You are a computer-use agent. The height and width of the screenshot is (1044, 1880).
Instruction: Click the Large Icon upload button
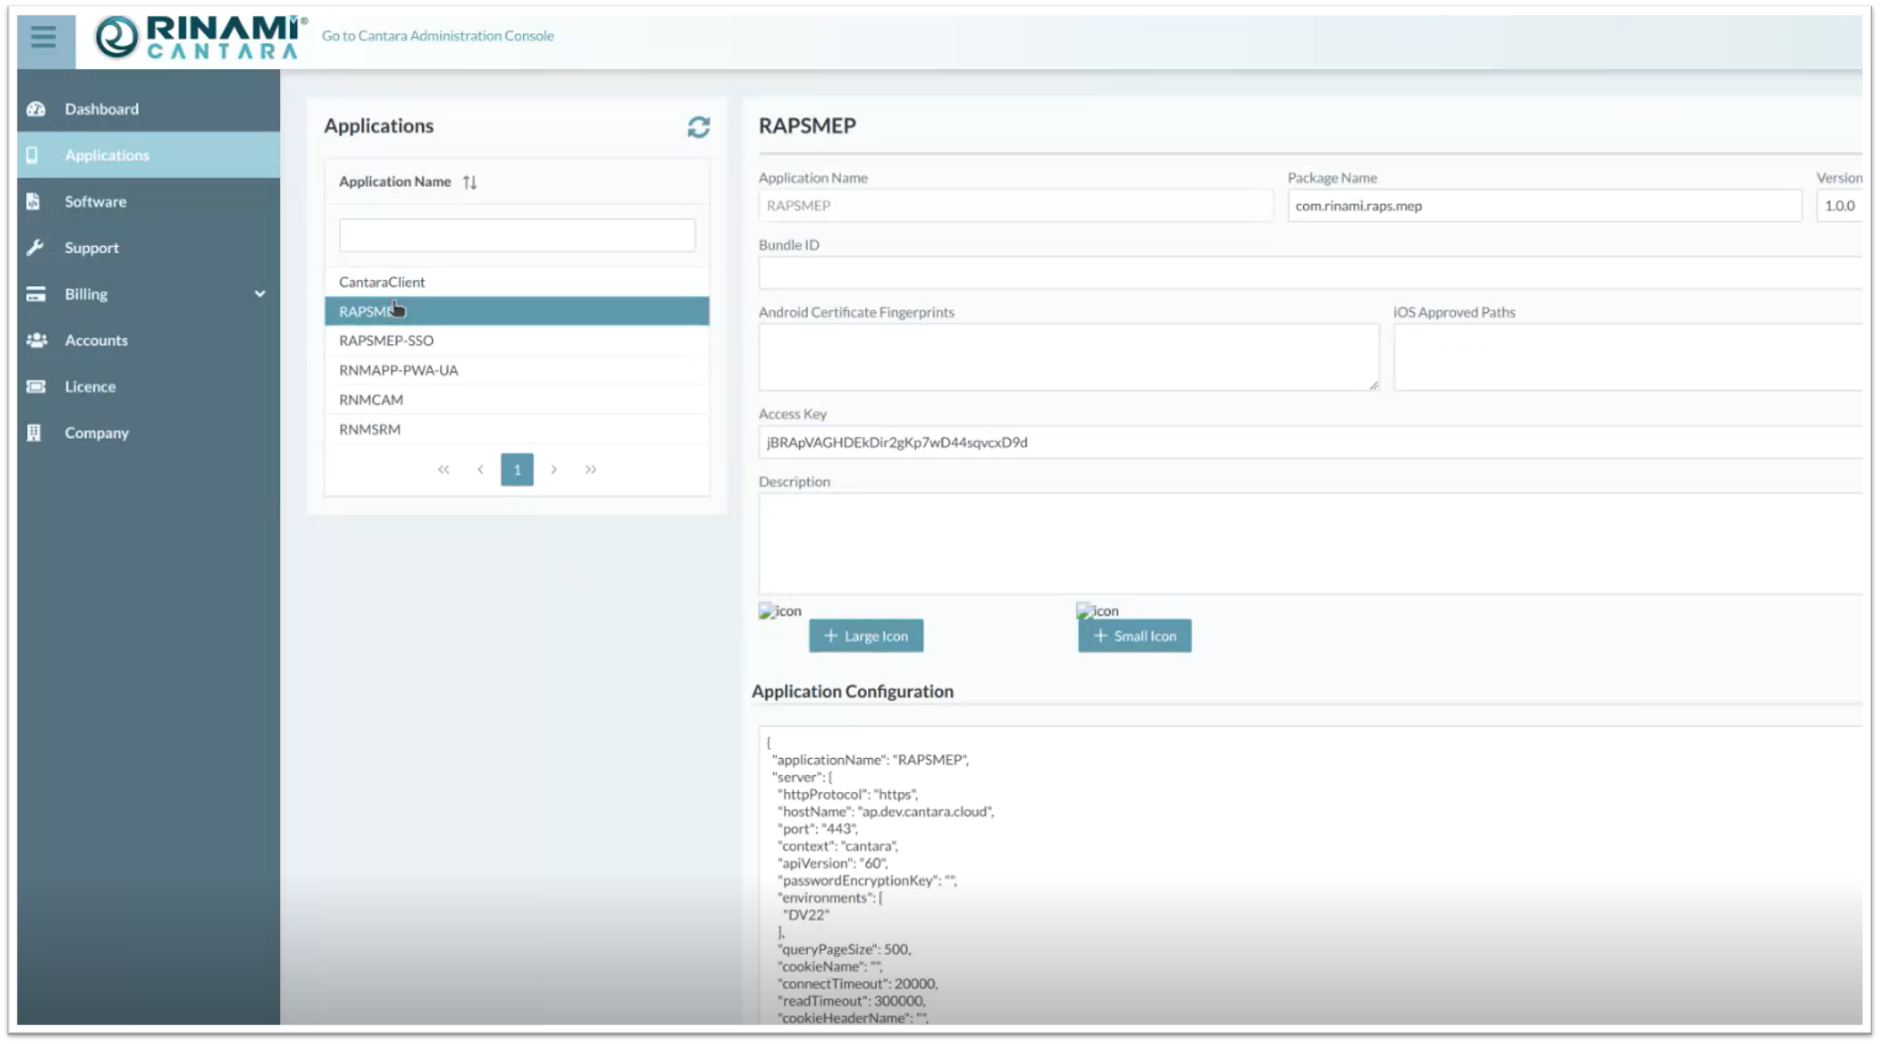click(x=866, y=636)
